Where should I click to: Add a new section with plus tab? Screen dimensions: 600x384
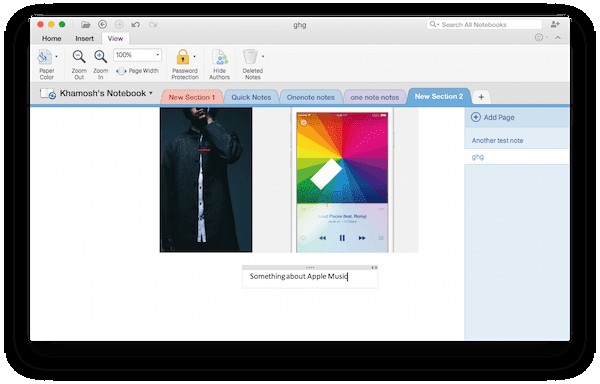[481, 97]
